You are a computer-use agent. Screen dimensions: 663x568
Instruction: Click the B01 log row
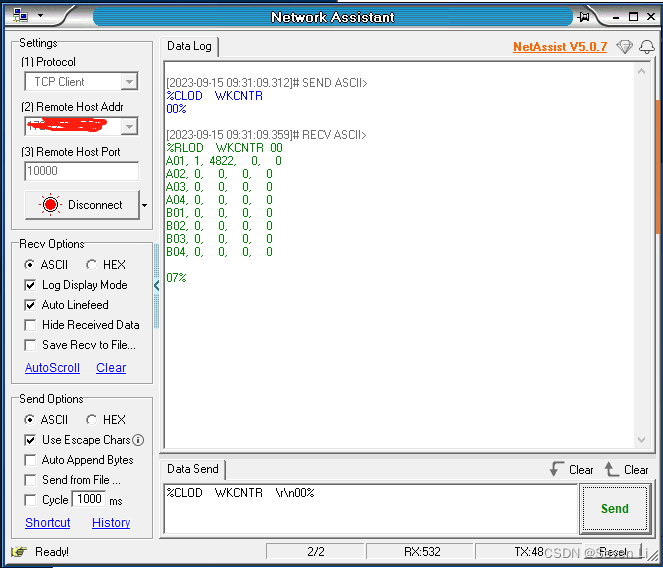pos(219,213)
